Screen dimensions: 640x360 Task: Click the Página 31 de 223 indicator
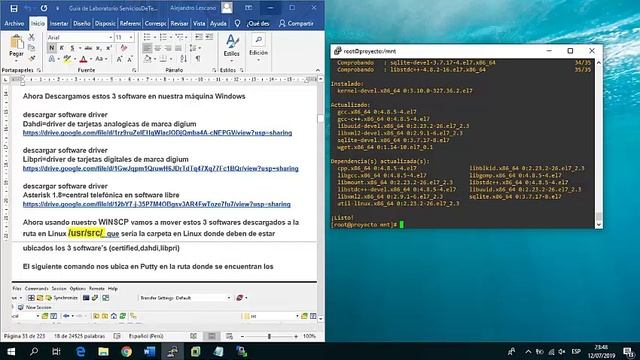[x=24, y=336]
